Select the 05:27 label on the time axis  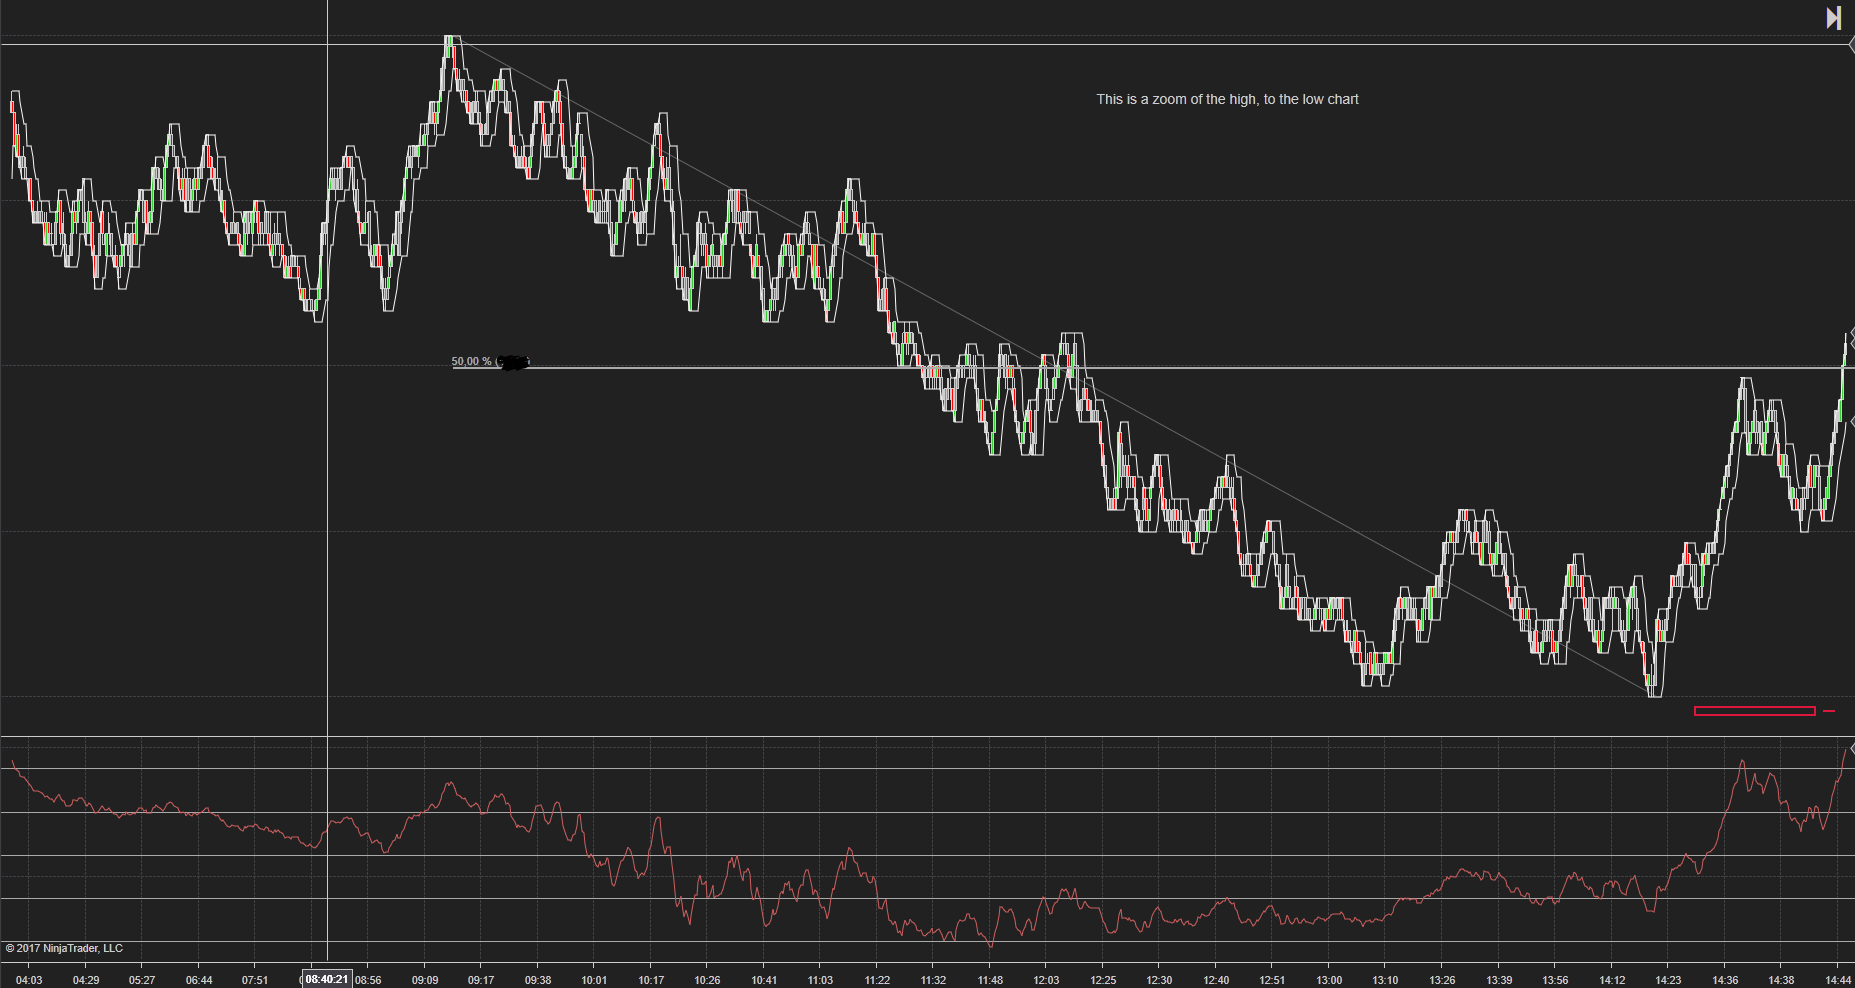(x=142, y=980)
